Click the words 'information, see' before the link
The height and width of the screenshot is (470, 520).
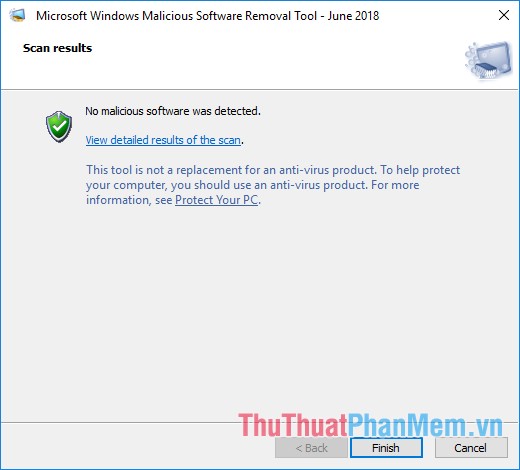(129, 200)
